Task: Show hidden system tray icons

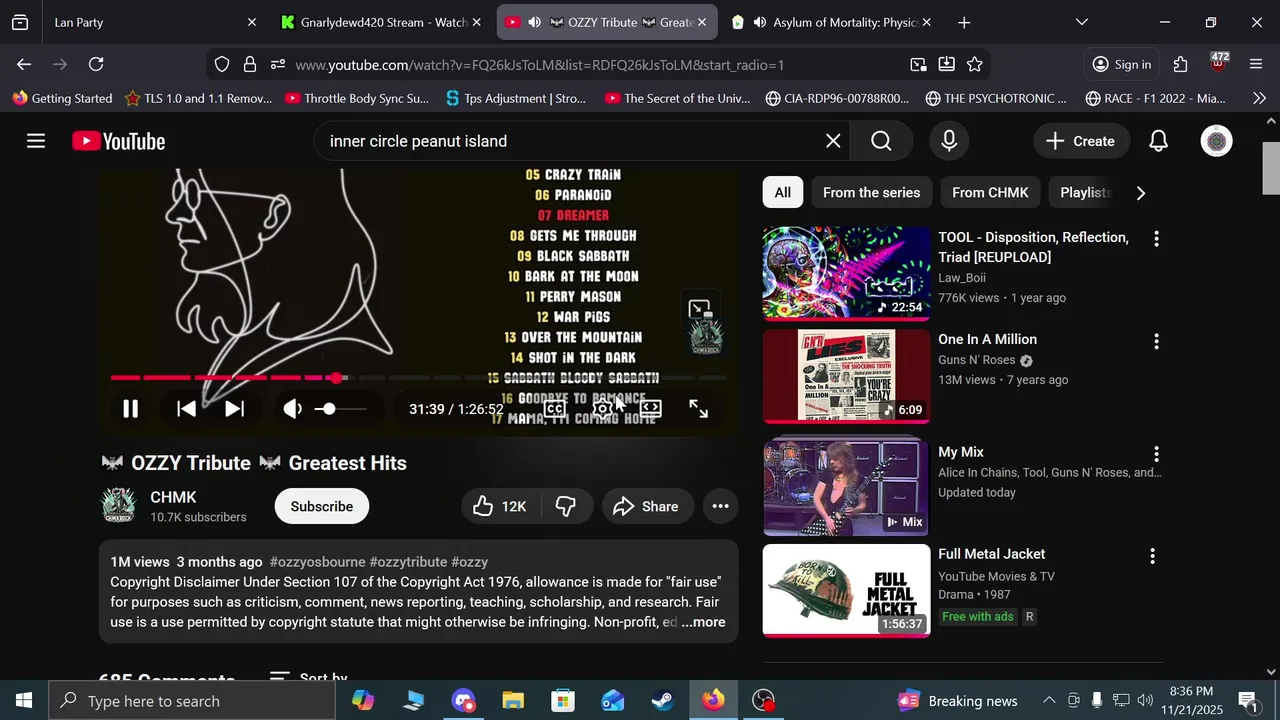Action: tap(1049, 700)
